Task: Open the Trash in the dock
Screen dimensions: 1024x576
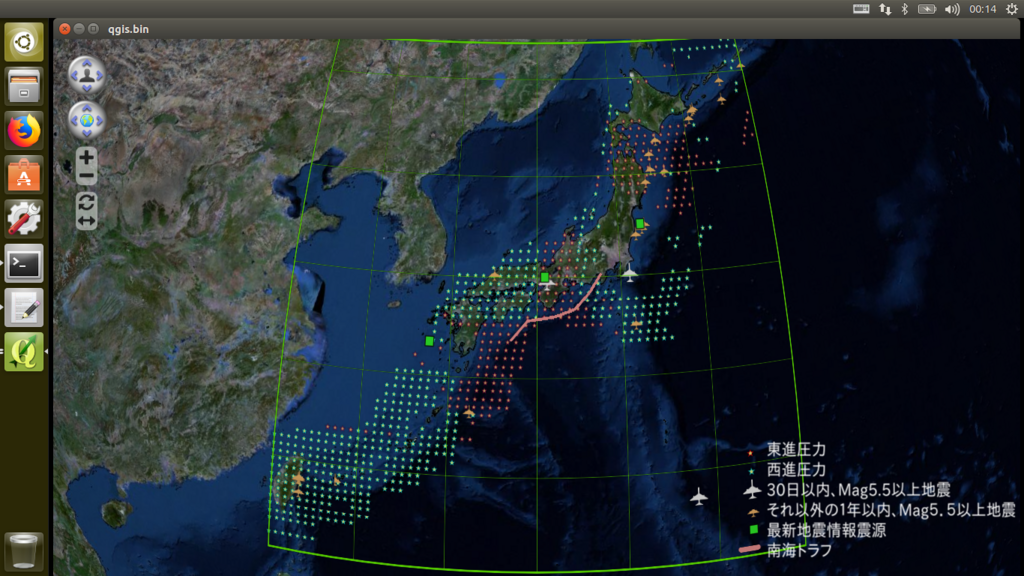Action: (x=24, y=552)
